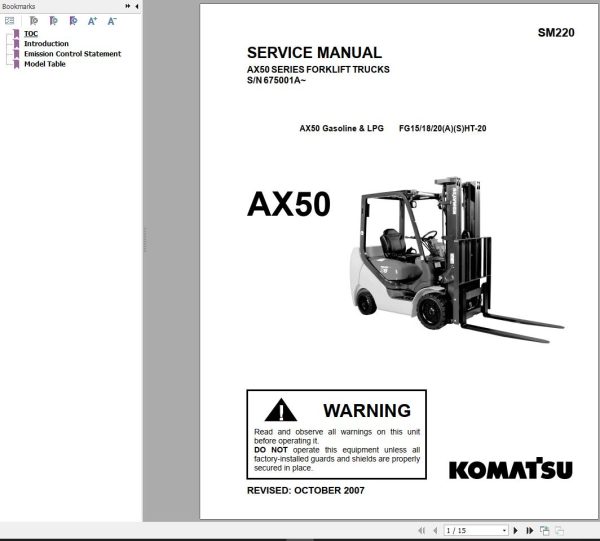Click the second bookmark toolbar flag icon

click(54, 21)
